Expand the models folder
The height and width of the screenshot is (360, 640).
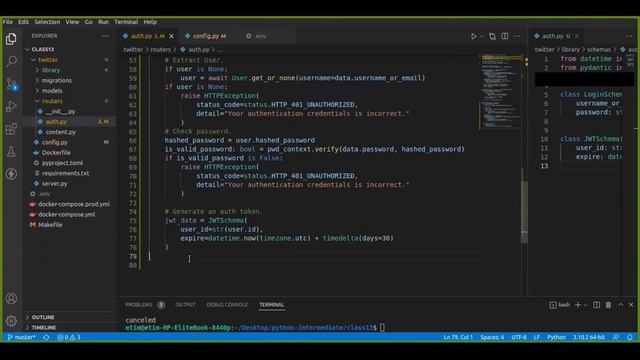[69, 91]
